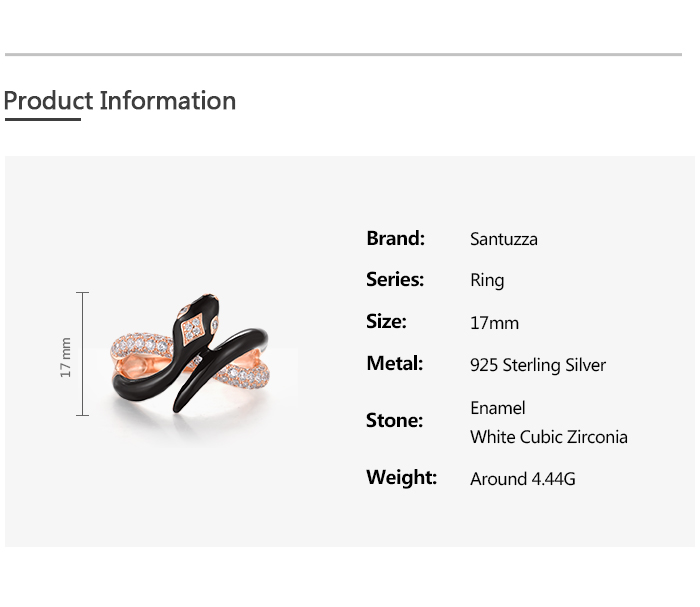Click the snake head diamond-shaped stone
700x607 pixels.
point(191,326)
